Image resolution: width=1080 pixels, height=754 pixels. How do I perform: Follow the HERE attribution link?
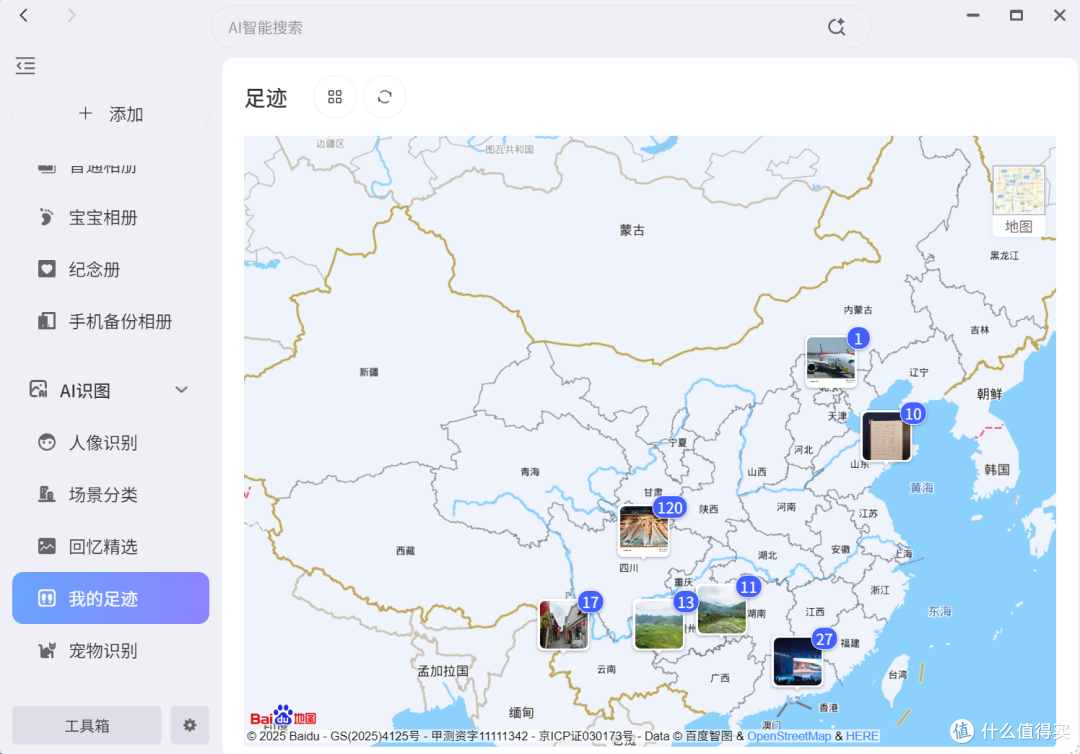[x=862, y=736]
